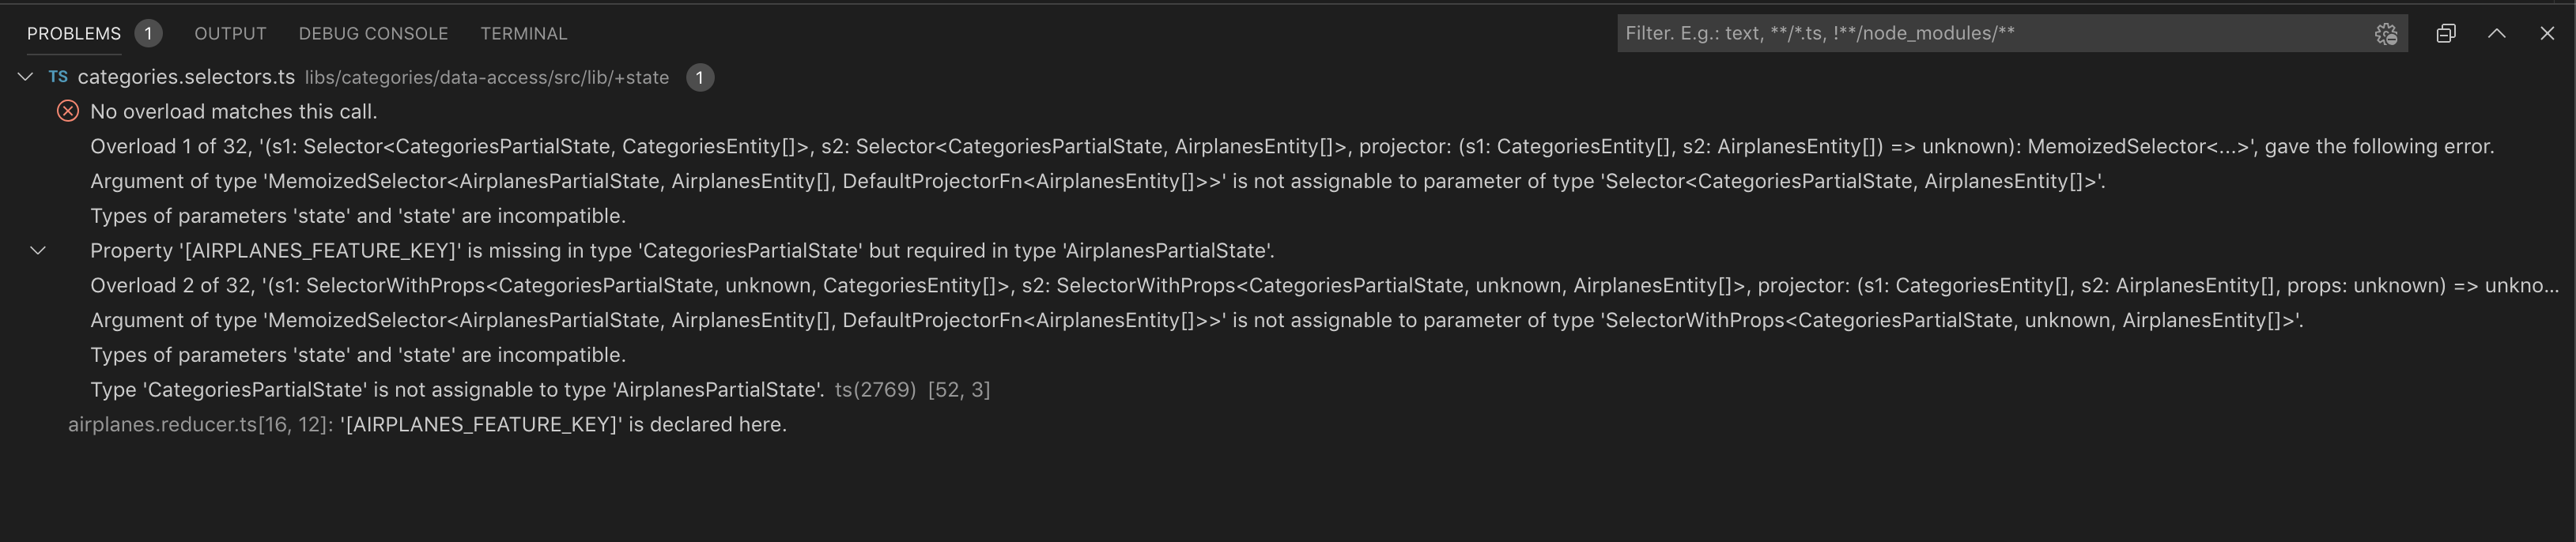
Task: Switch to the Output tab
Action: click(x=230, y=34)
